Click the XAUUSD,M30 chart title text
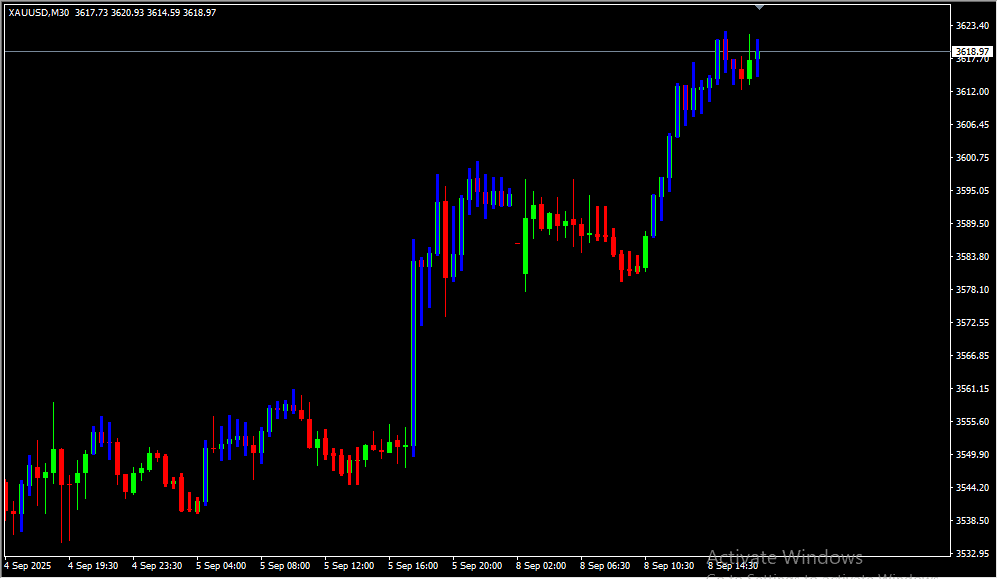Image resolution: width=998 pixels, height=579 pixels. click(x=38, y=13)
